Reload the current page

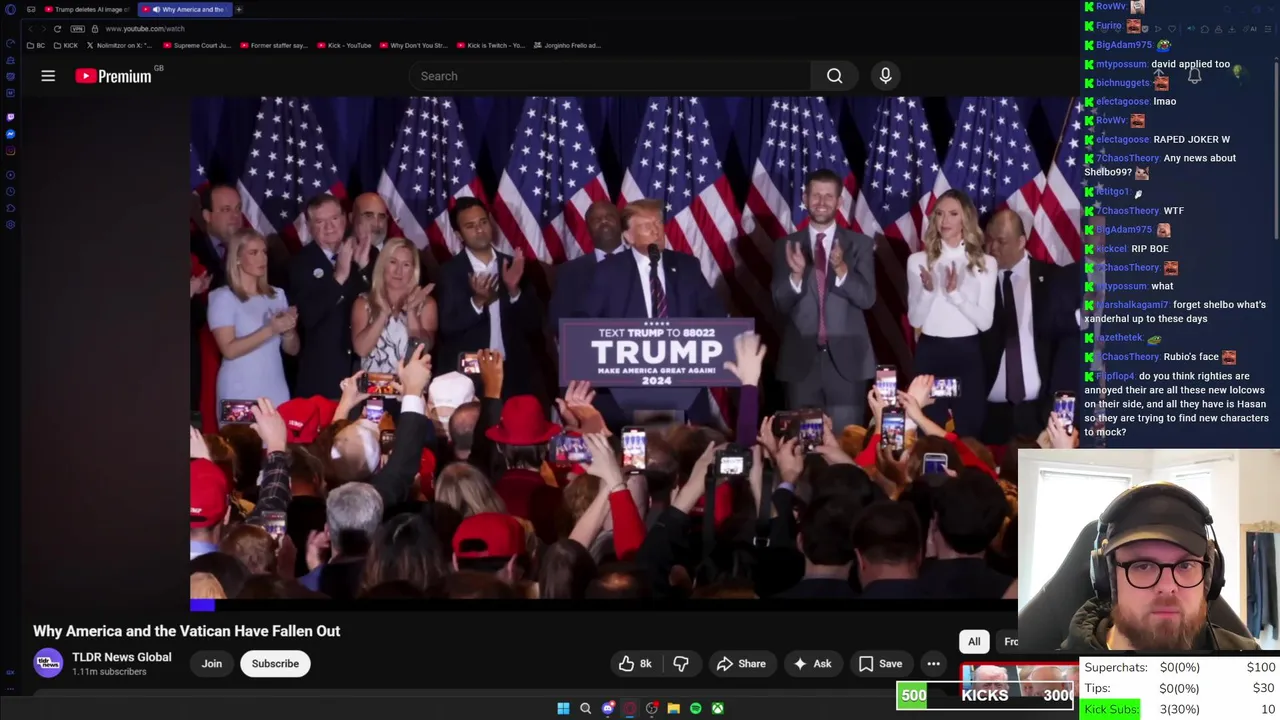point(57,28)
